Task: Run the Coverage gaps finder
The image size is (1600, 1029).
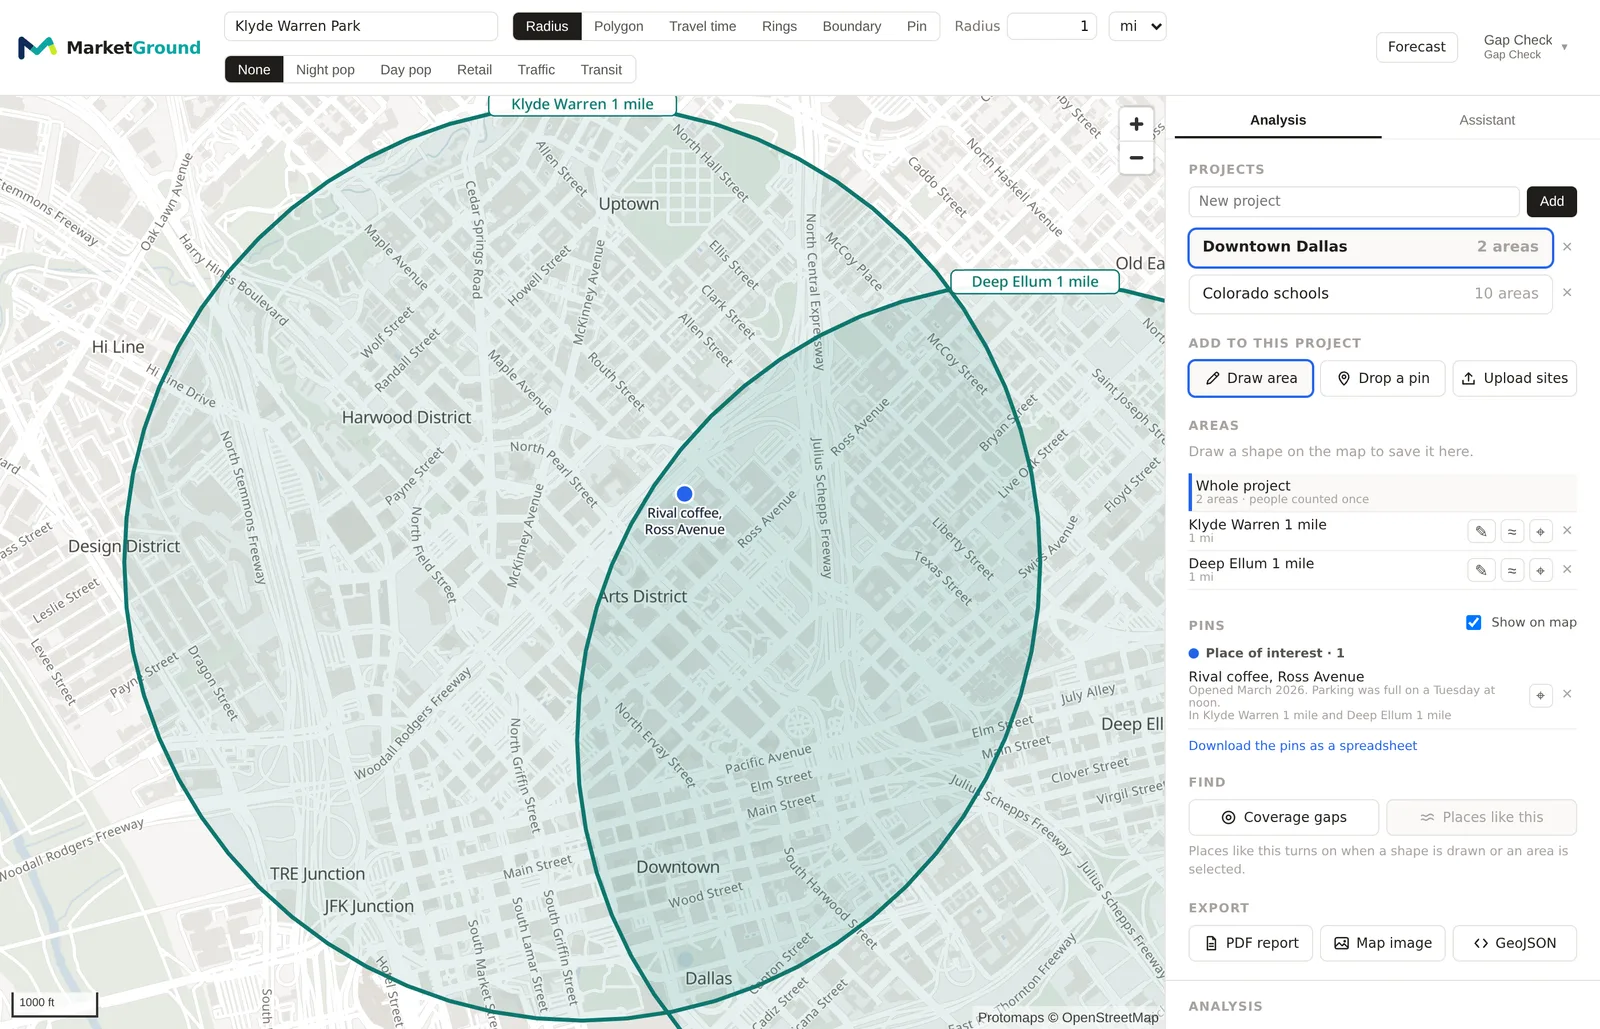Action: (1284, 817)
